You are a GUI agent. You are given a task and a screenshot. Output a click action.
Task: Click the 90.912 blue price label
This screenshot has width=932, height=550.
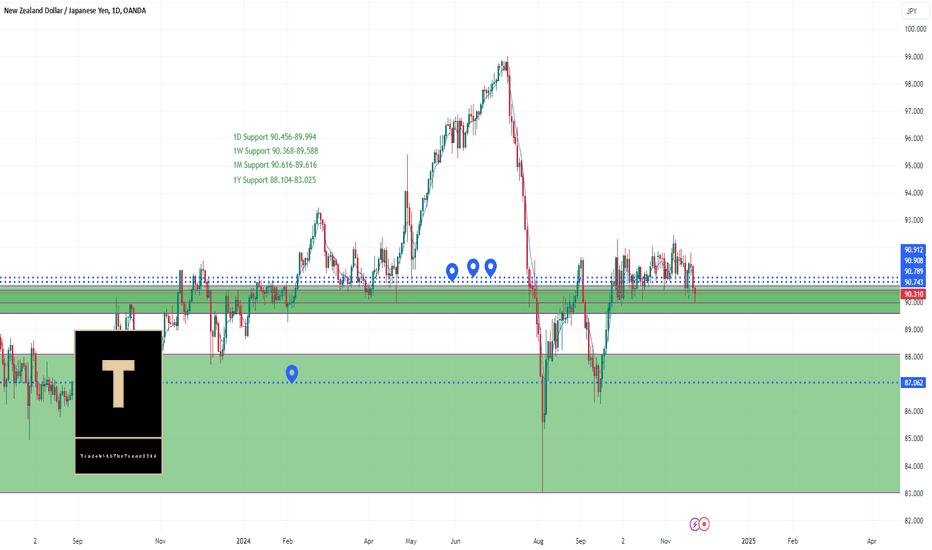point(914,250)
